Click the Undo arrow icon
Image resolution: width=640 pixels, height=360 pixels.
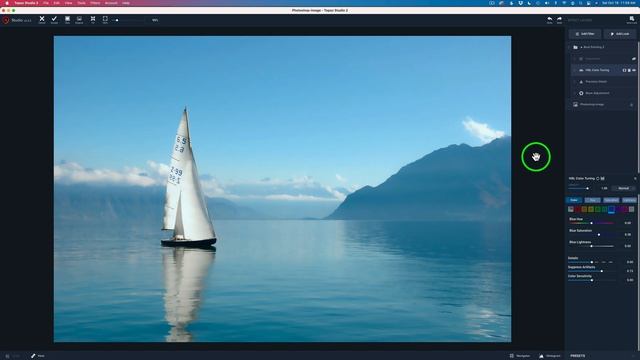(549, 19)
